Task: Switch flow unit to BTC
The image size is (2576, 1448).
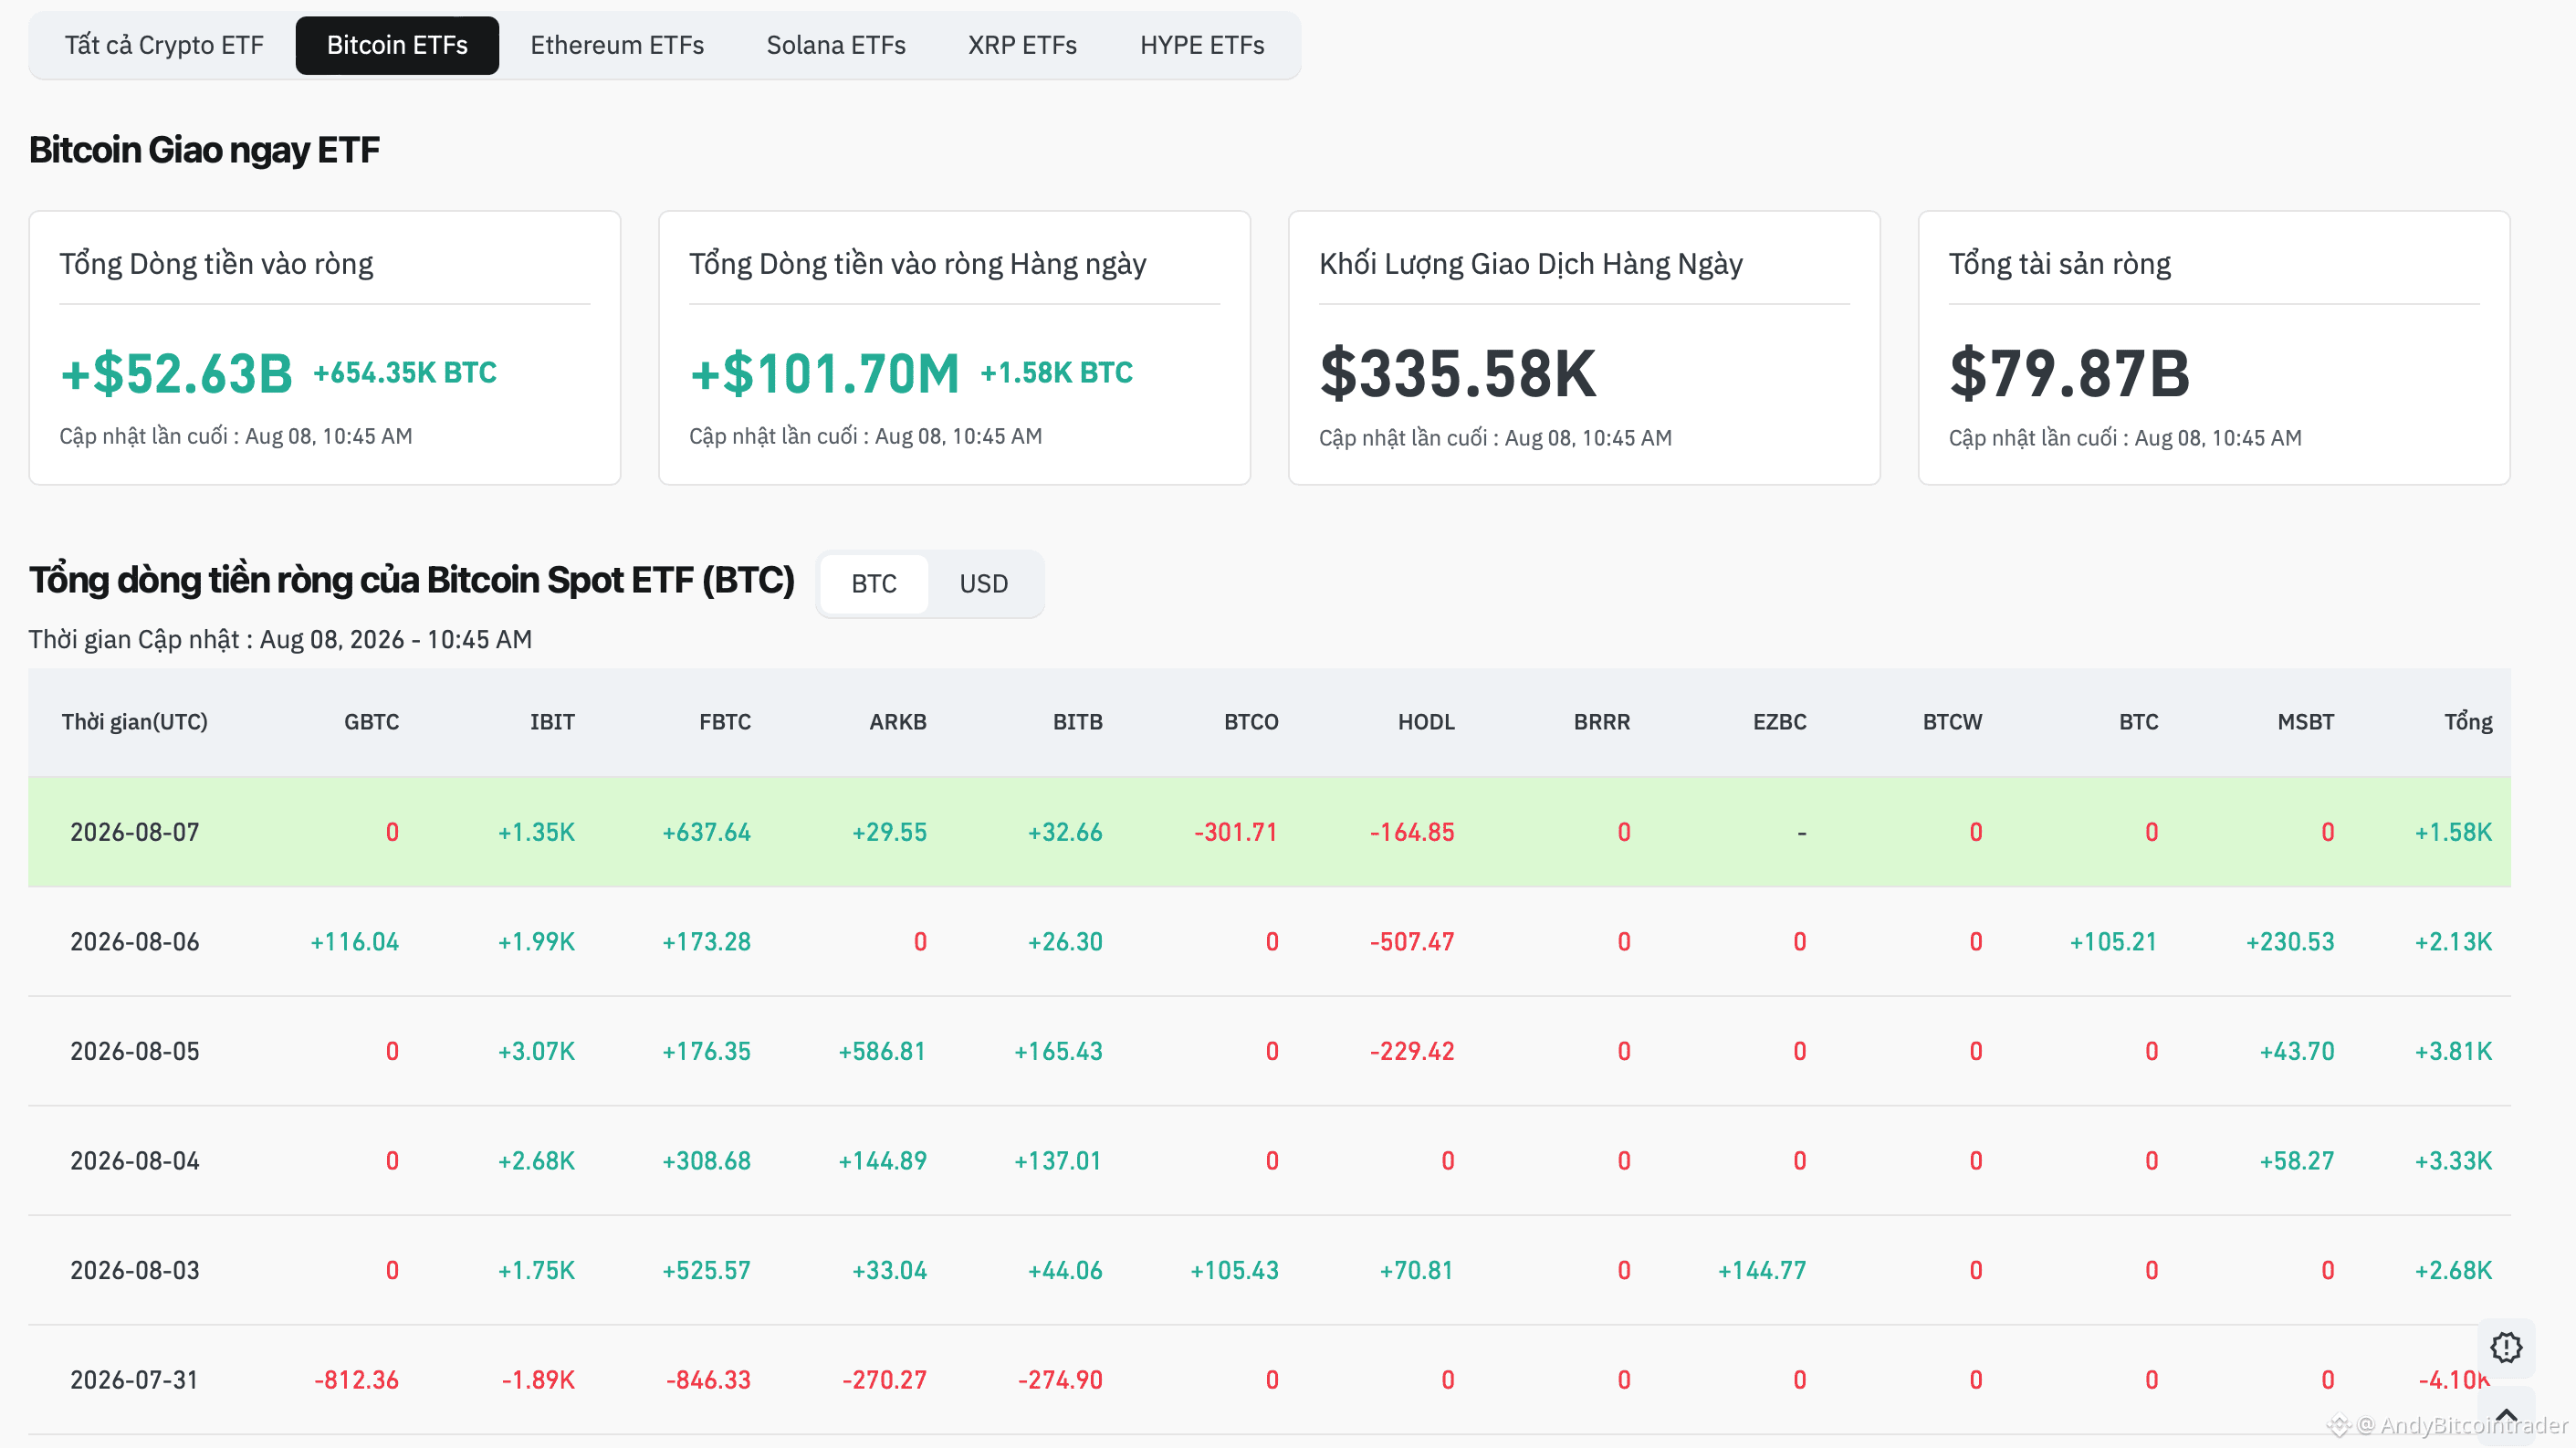Action: [x=873, y=584]
